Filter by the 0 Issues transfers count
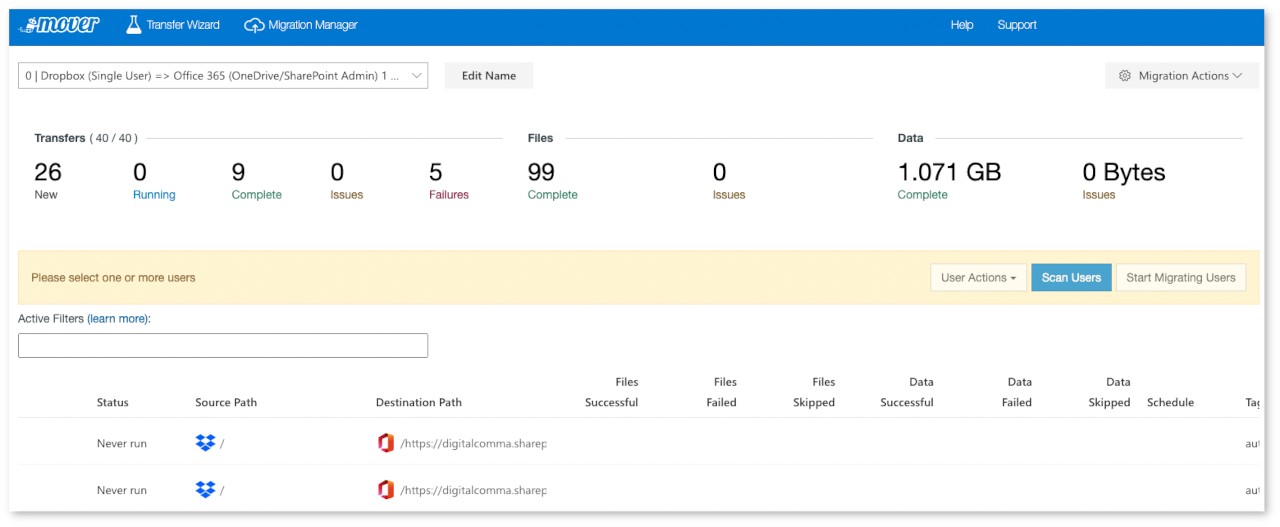This screenshot has height=527, width=1280. pos(347,181)
